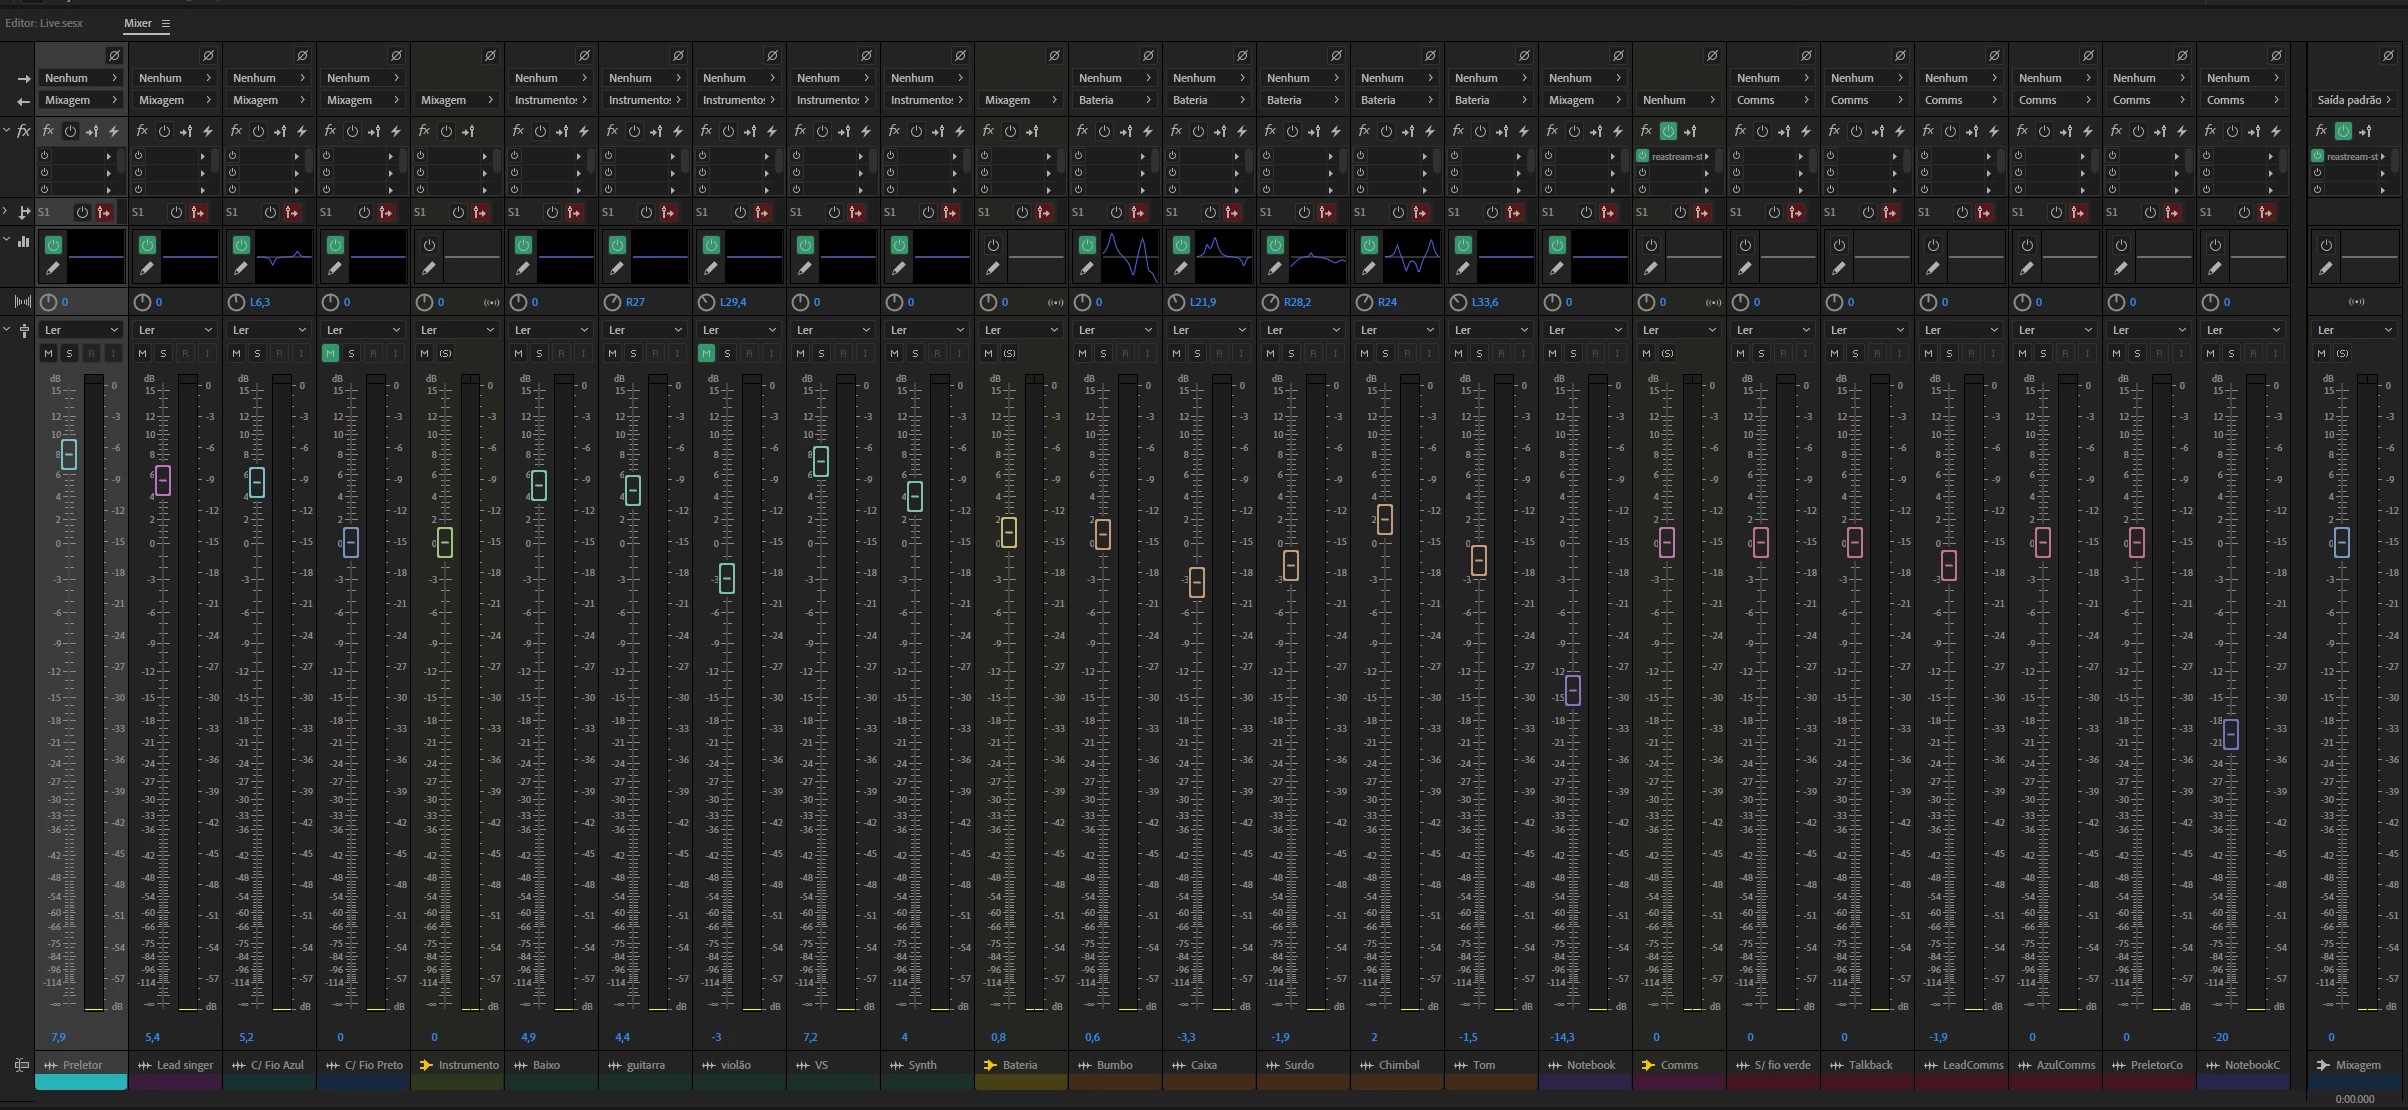Unmute the violão track
This screenshot has height=1110, width=2408.
tap(707, 353)
